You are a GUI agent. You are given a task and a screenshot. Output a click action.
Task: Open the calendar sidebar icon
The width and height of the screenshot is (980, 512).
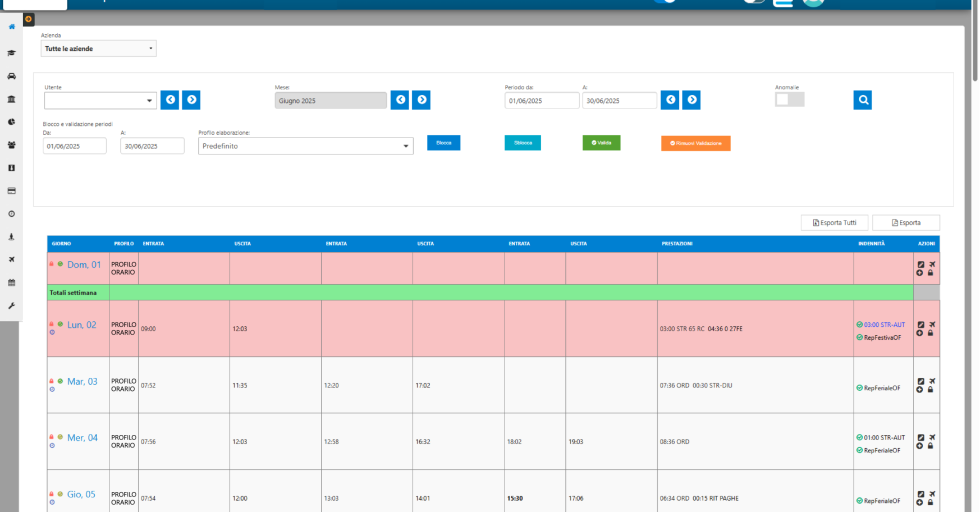[11, 283]
